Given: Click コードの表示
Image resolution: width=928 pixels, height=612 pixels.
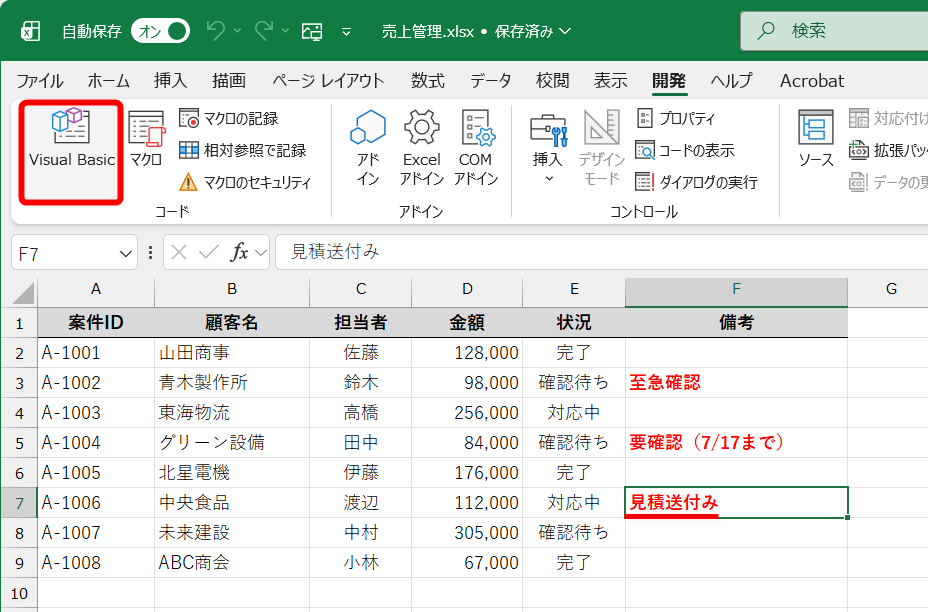Looking at the screenshot, I should [x=685, y=150].
